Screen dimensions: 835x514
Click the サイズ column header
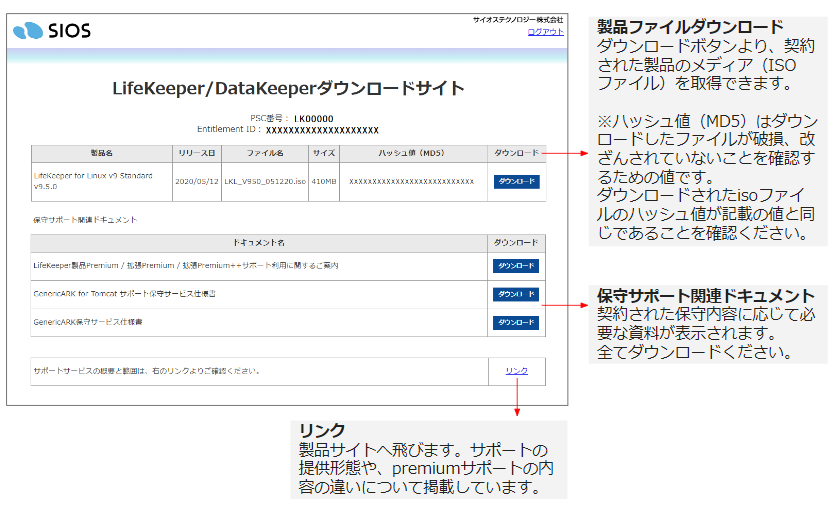[324, 153]
